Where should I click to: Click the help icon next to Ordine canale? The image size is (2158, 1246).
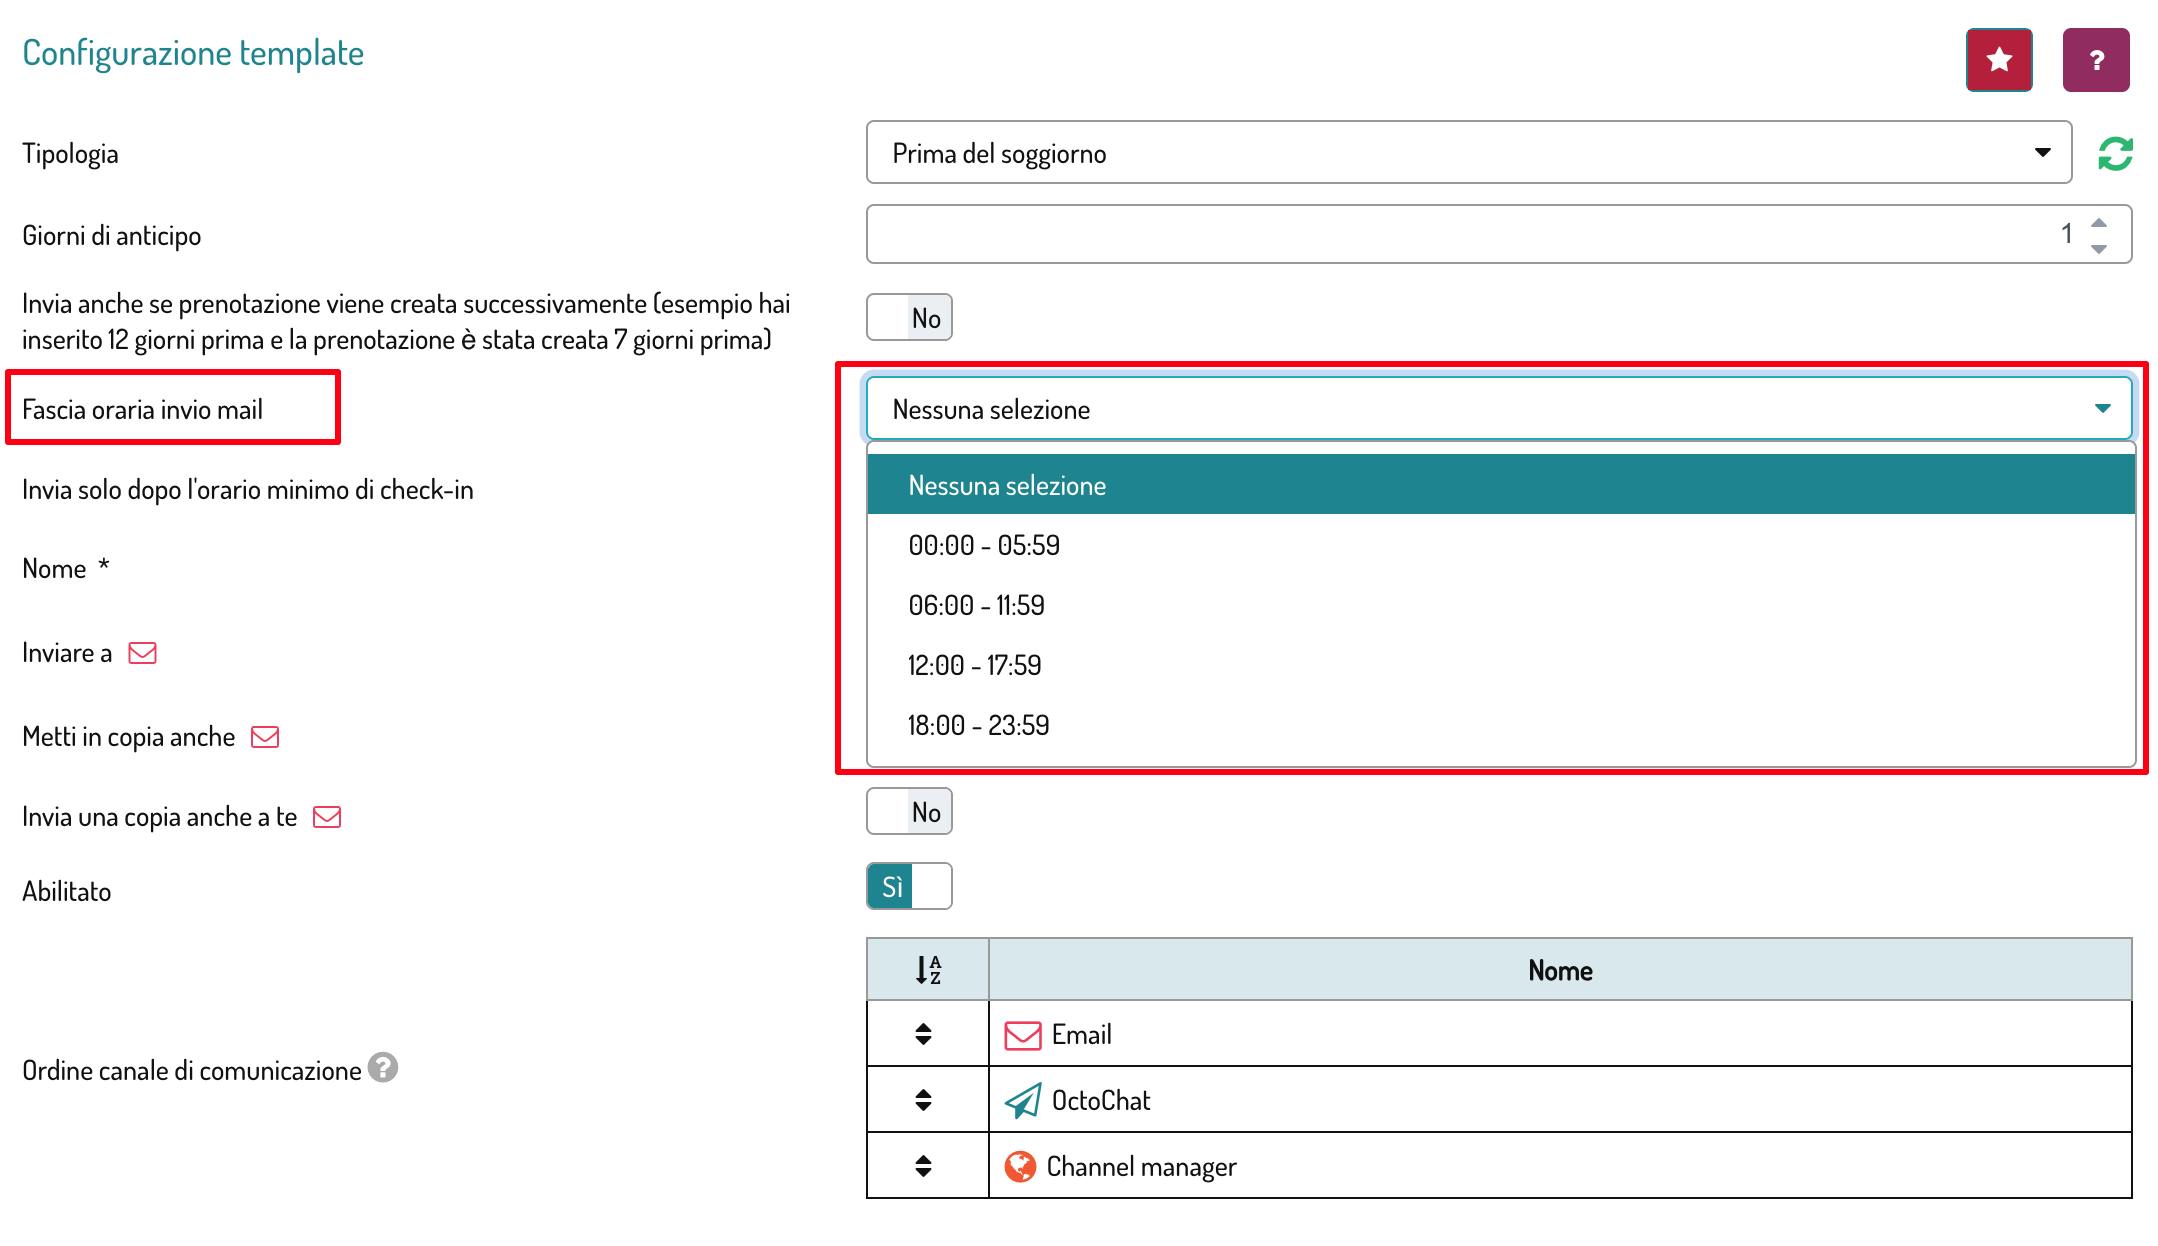click(382, 1068)
